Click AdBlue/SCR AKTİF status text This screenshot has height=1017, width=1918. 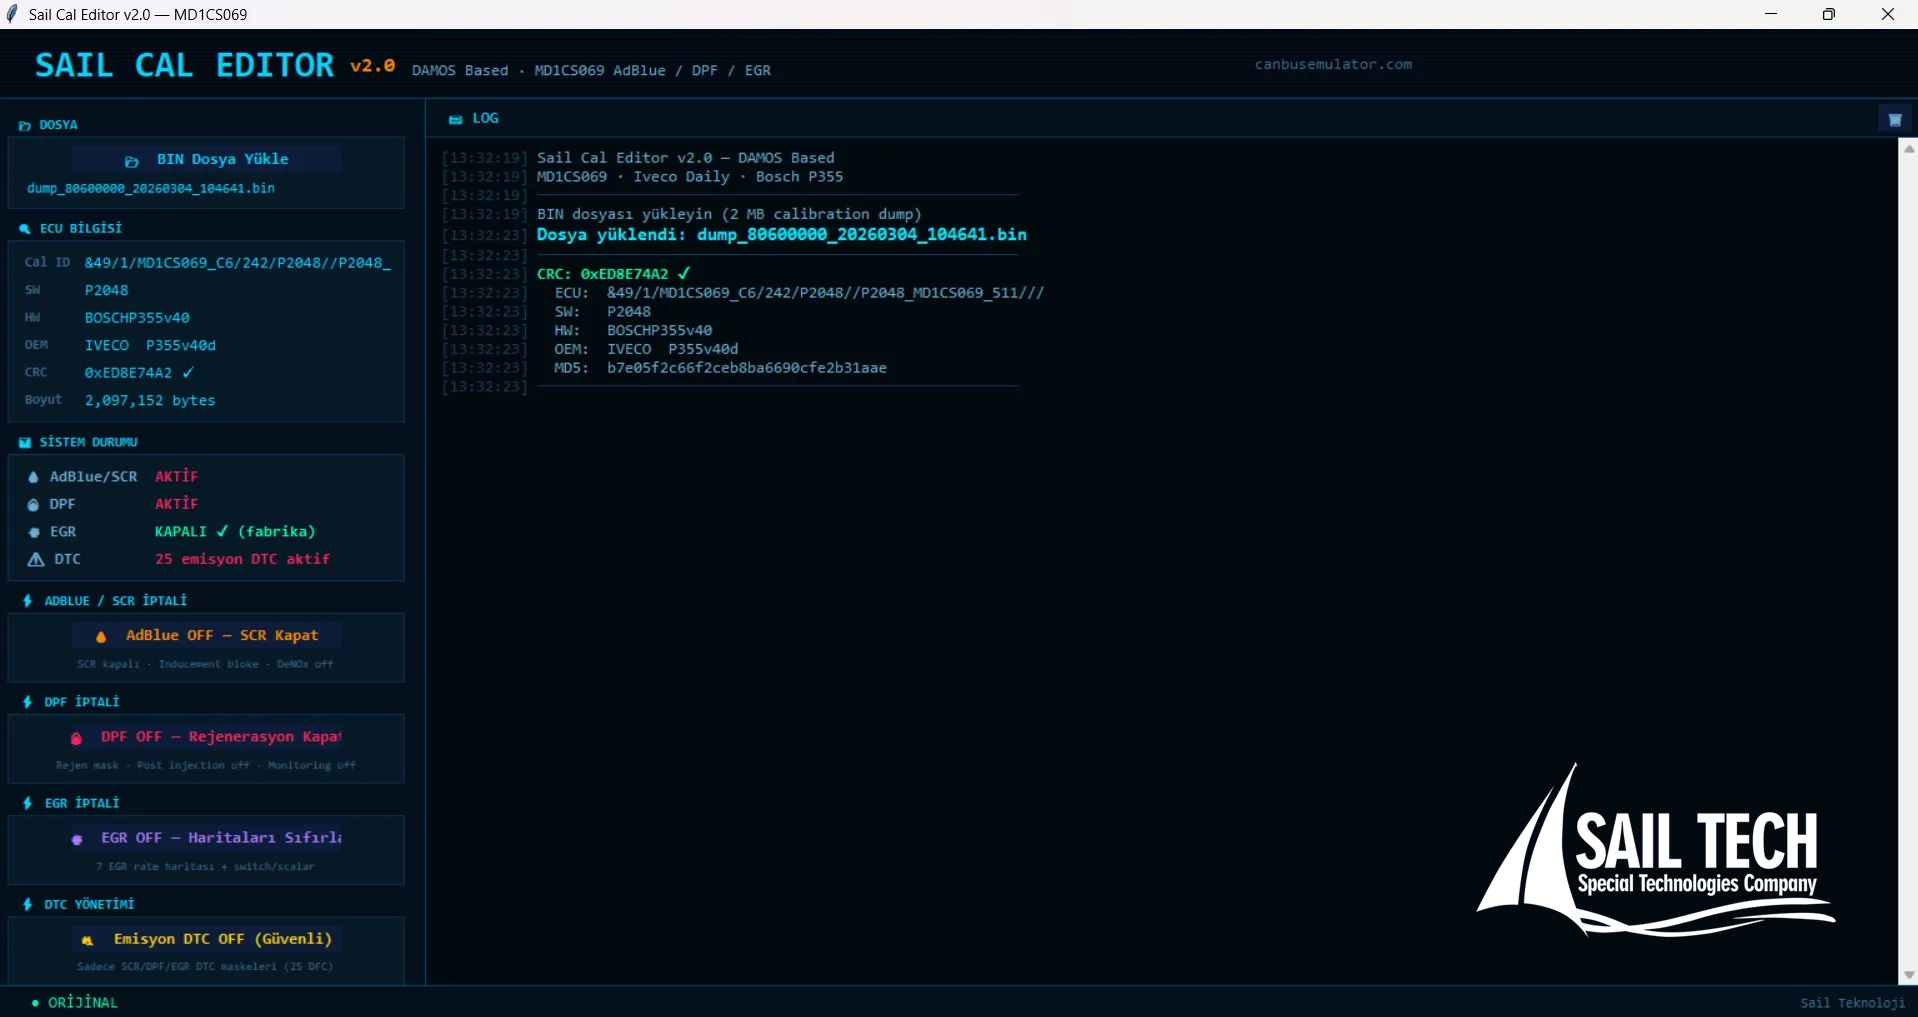(x=177, y=477)
